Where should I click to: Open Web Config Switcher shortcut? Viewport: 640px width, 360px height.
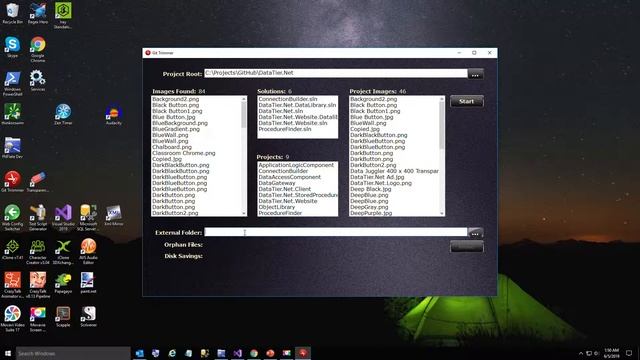click(x=12, y=218)
